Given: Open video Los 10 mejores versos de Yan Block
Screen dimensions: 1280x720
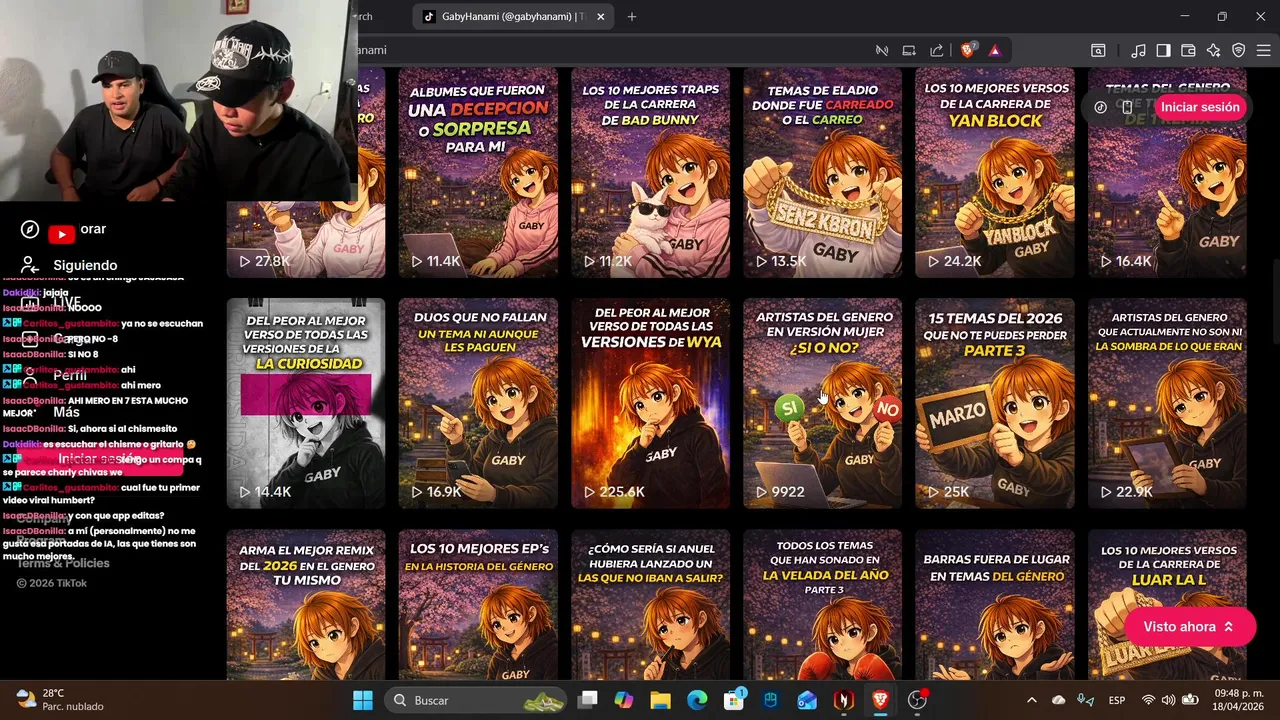Looking at the screenshot, I should (x=995, y=172).
